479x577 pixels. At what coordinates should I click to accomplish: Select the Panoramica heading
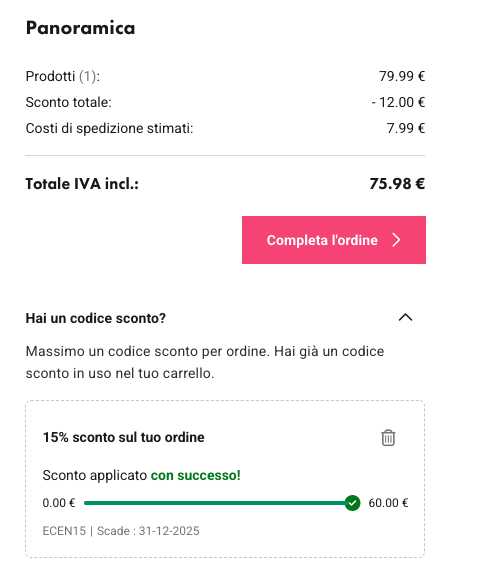81,28
